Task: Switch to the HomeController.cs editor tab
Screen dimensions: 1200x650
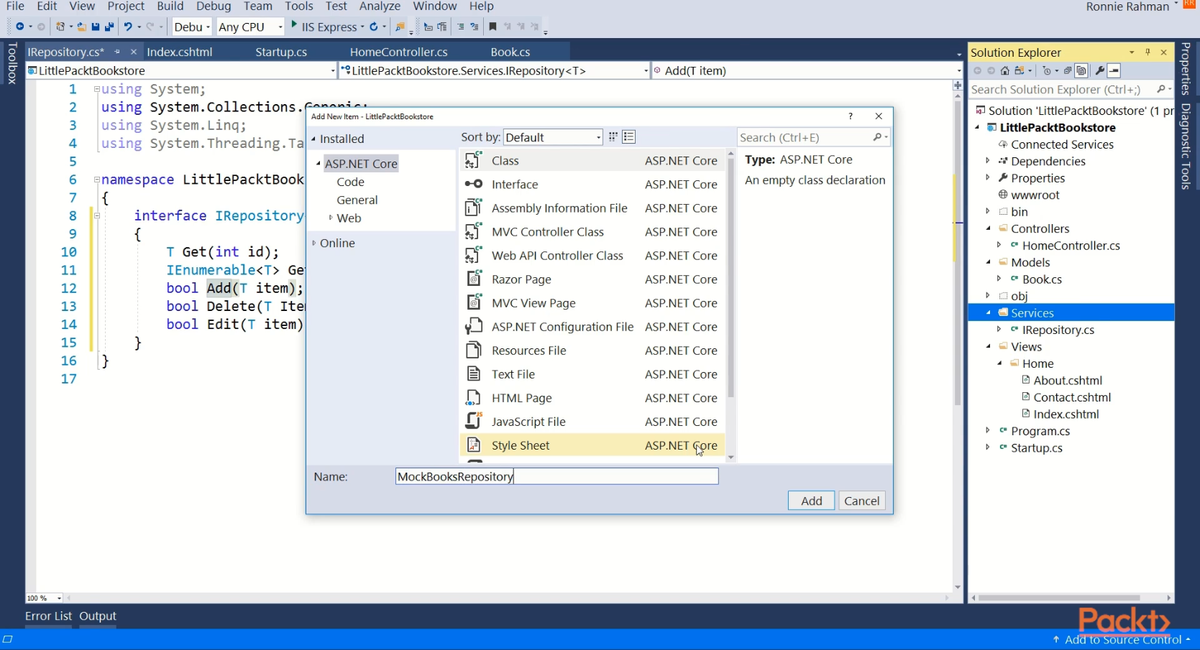Action: pyautogui.click(x=399, y=52)
